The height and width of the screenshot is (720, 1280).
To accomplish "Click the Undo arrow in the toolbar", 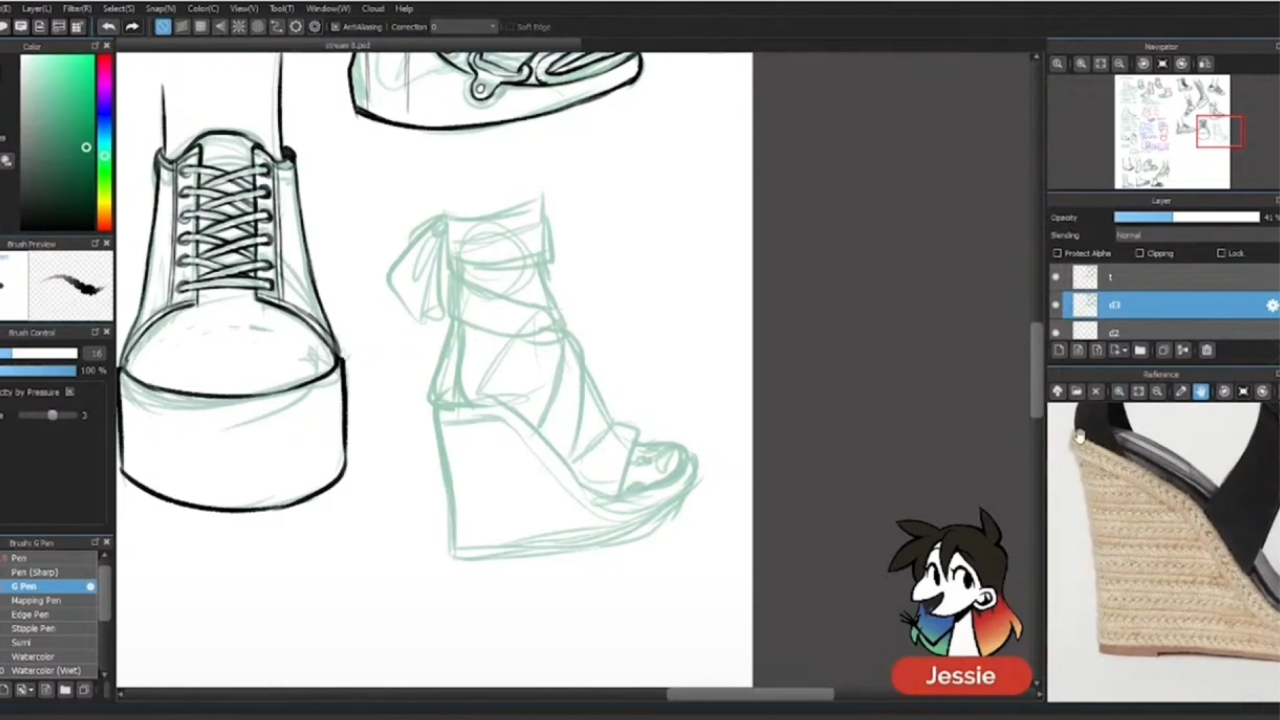I will coord(108,27).
